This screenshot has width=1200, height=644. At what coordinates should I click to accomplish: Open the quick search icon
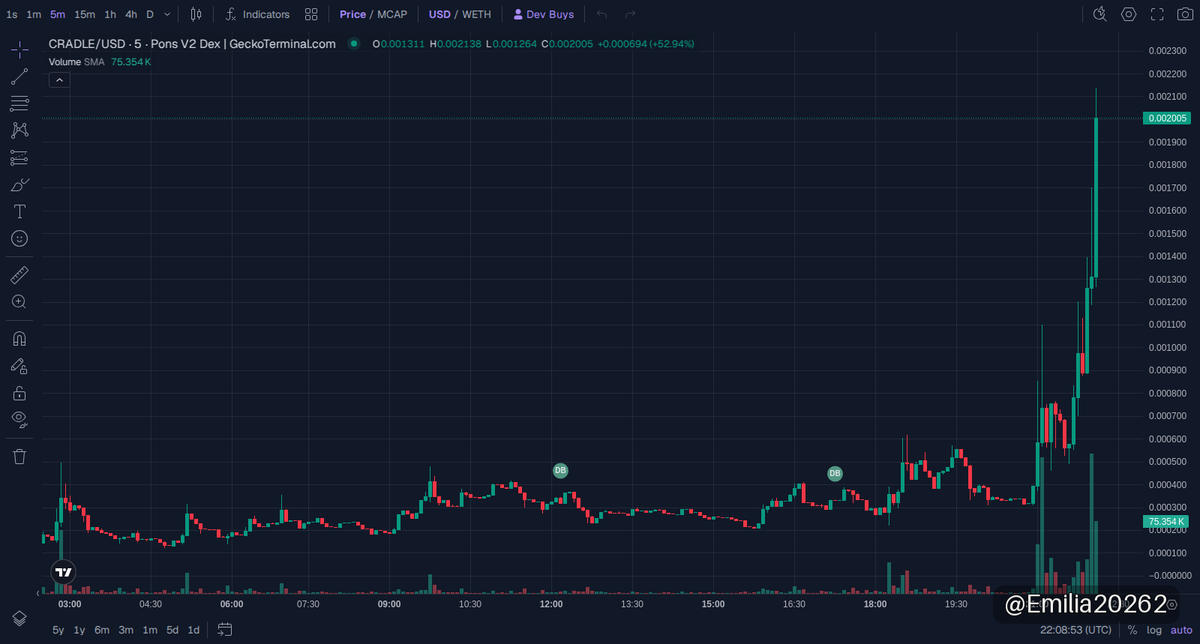click(1100, 15)
